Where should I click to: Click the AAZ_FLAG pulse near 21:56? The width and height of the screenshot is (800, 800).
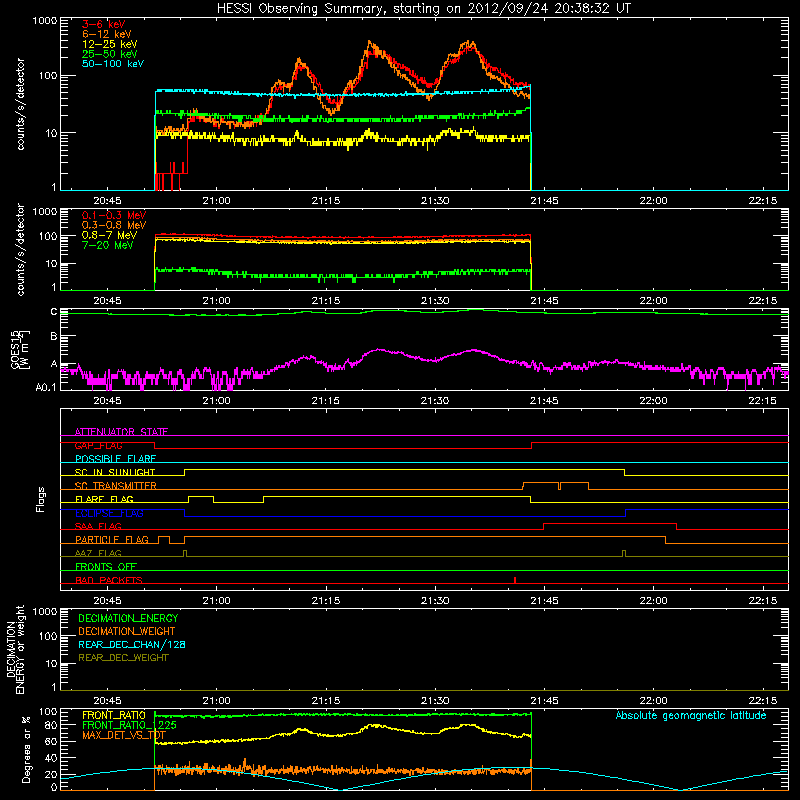(624, 554)
